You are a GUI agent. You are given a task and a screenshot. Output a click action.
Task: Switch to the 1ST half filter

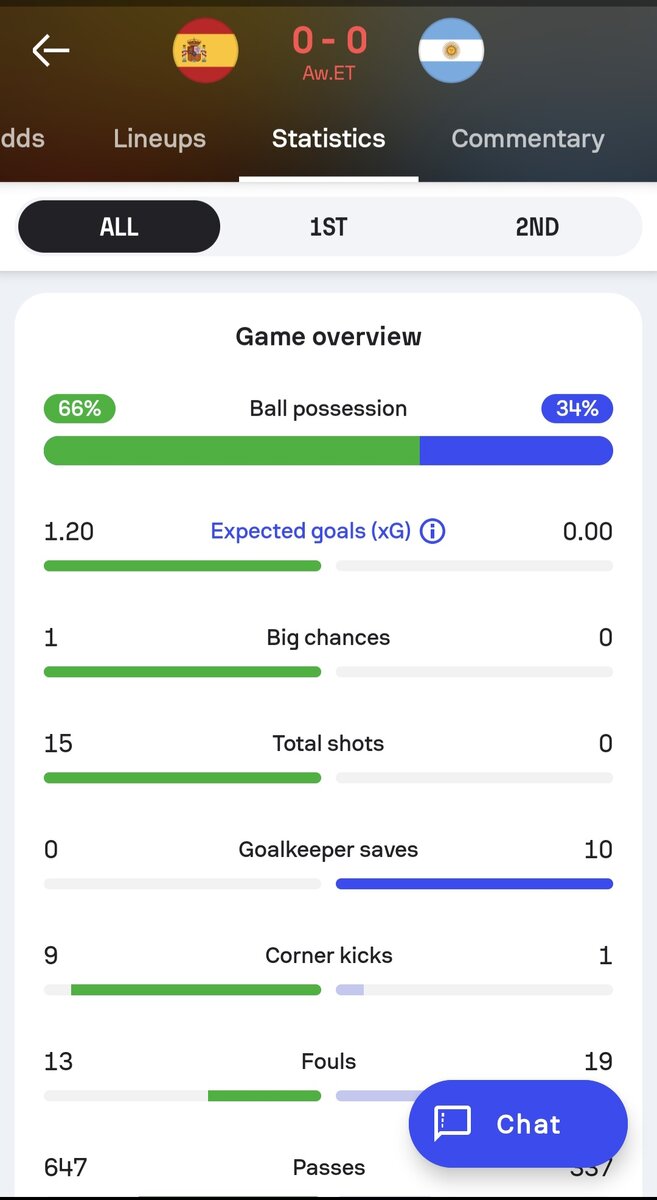(328, 227)
